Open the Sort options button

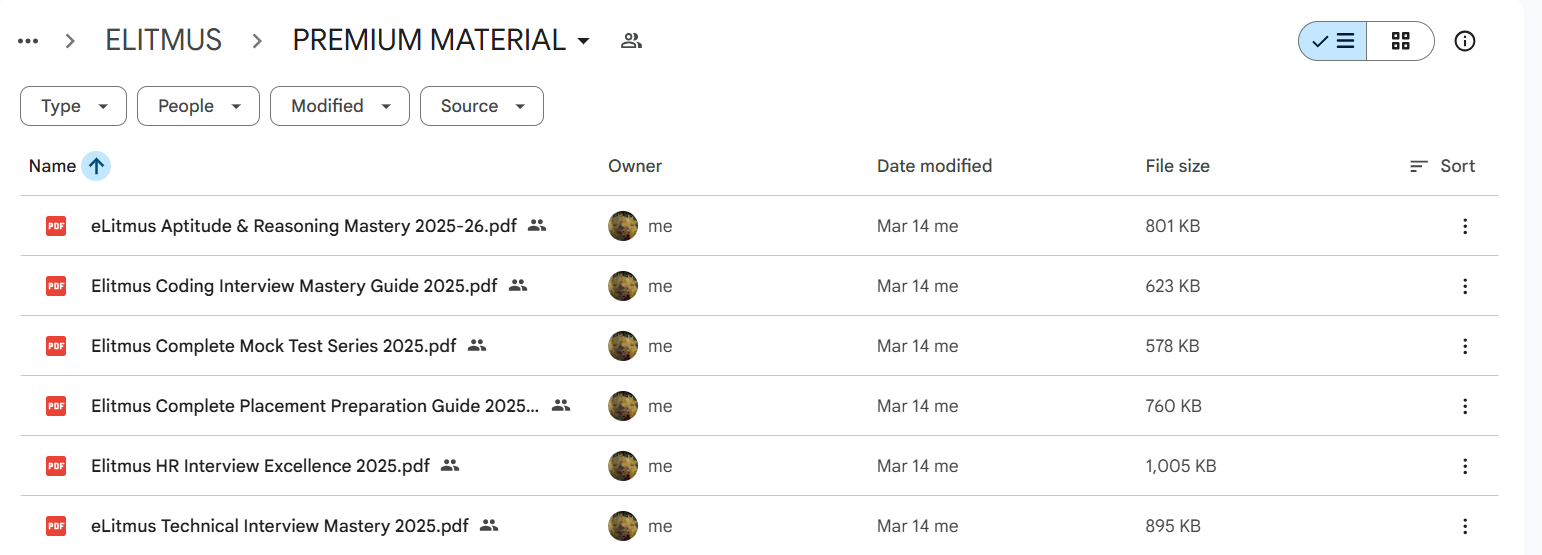[x=1442, y=166]
